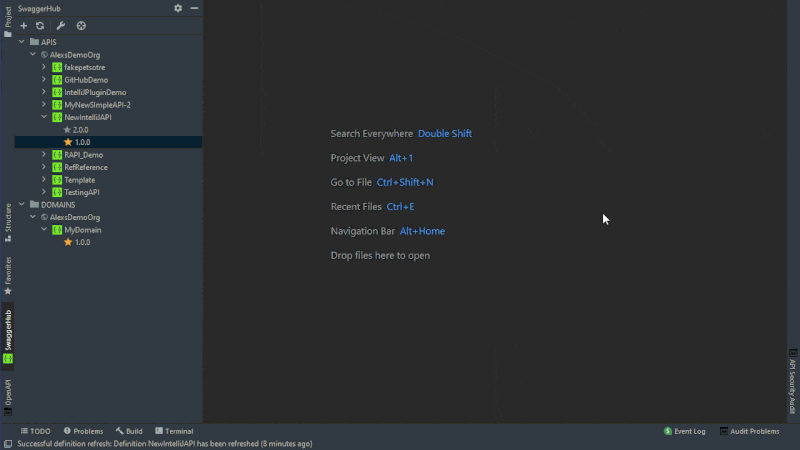Expand the RefReference node
This screenshot has height=450, width=800.
point(44,167)
